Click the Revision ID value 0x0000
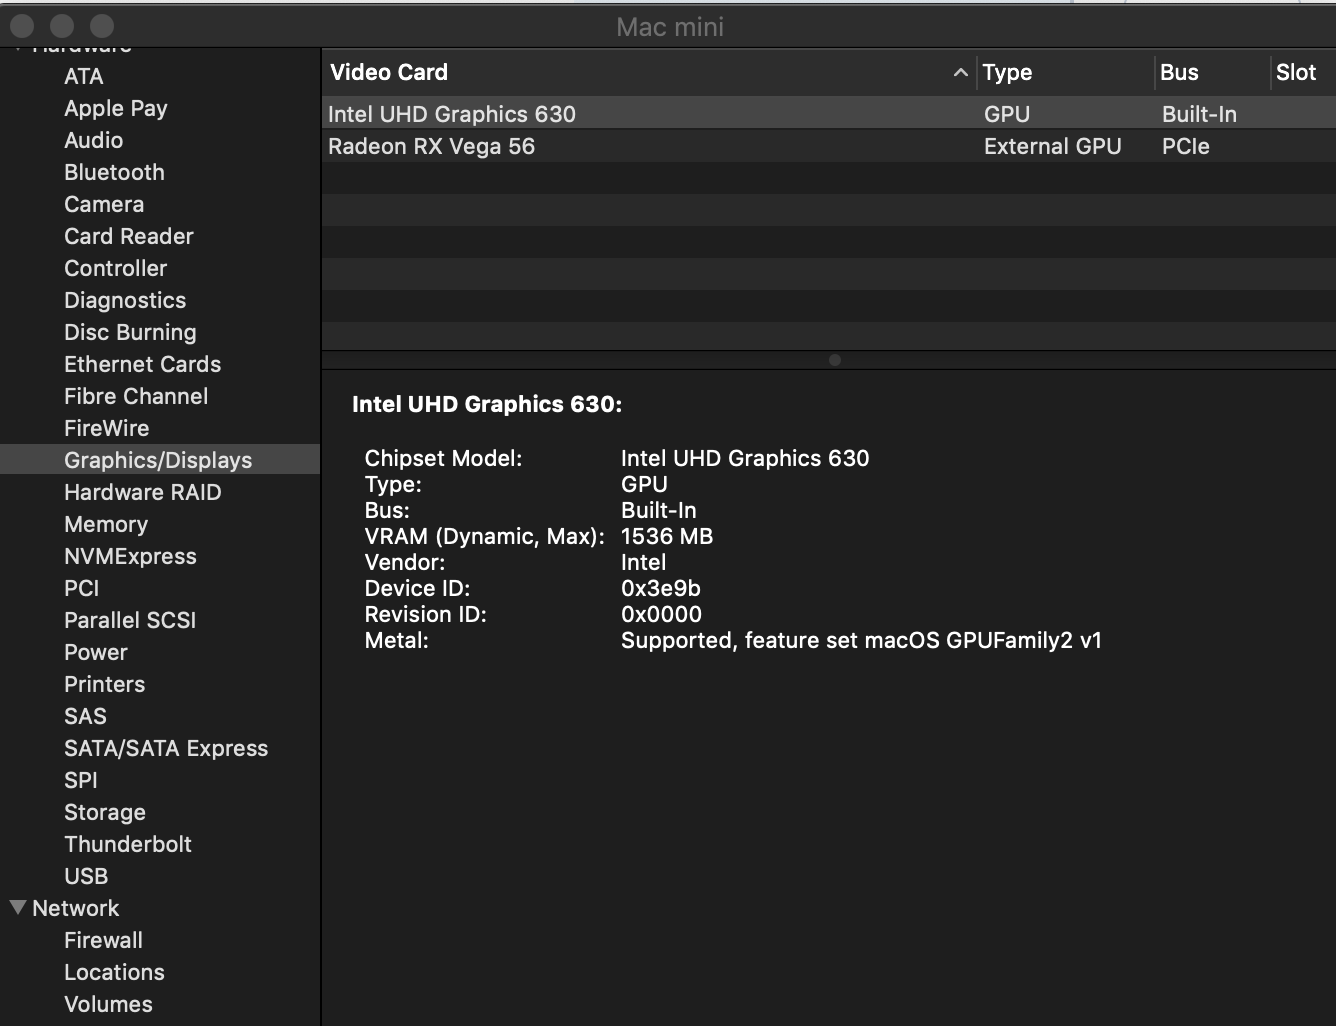Screen dimensions: 1336x1026 pyautogui.click(x=661, y=614)
